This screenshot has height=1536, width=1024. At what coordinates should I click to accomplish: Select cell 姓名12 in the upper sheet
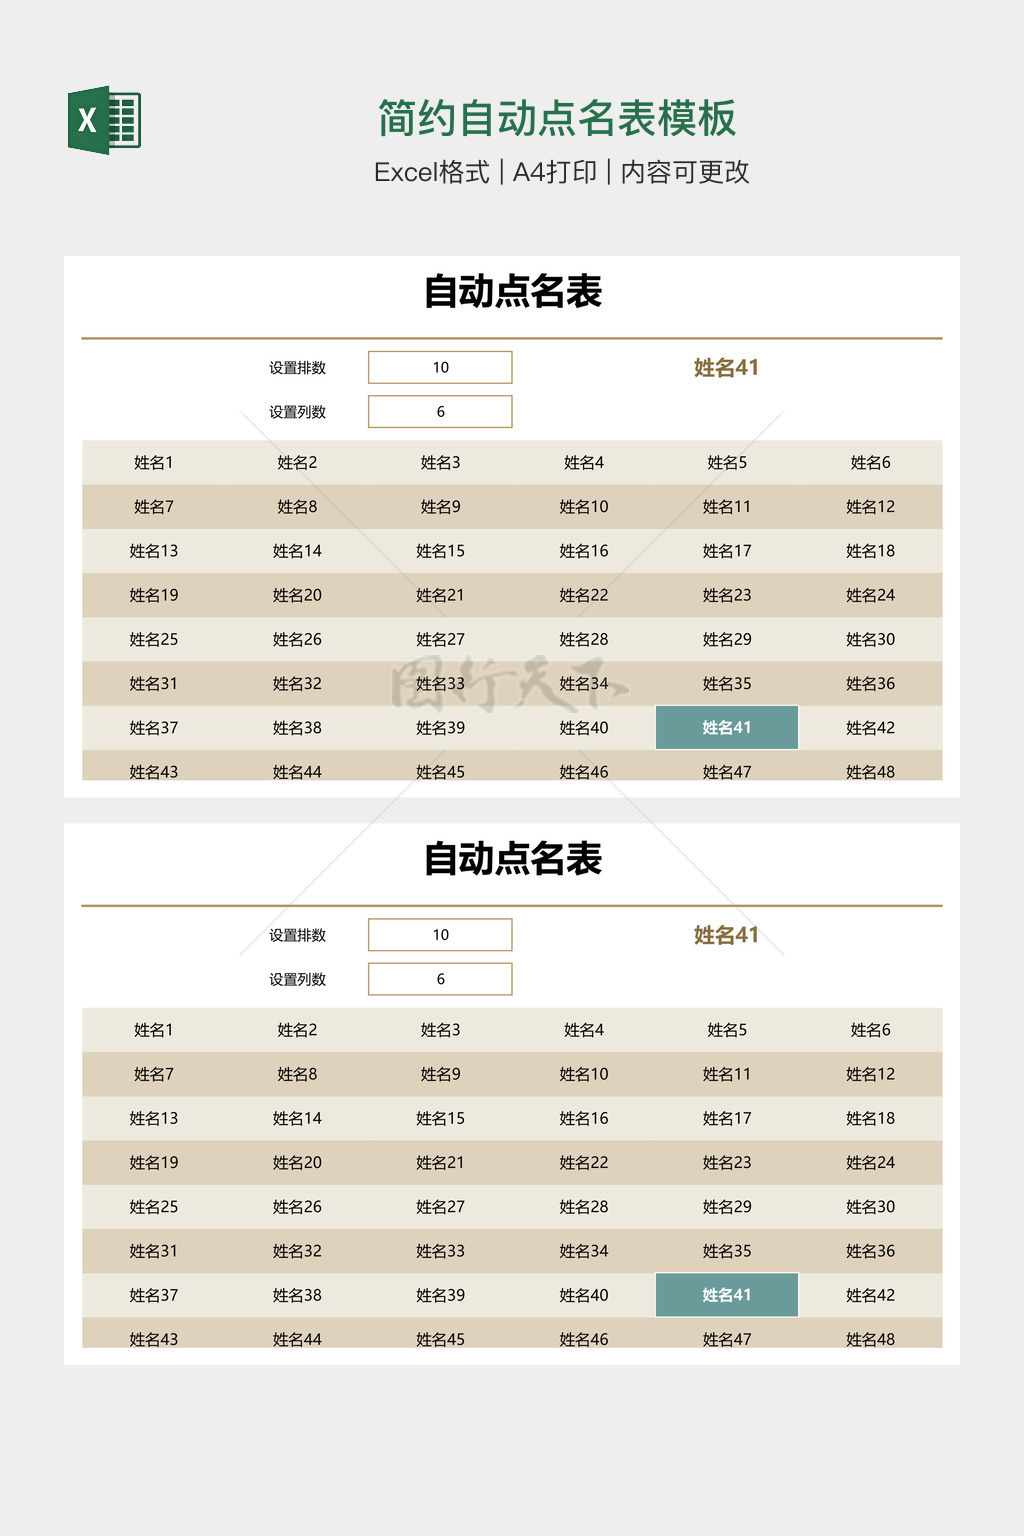[x=870, y=507]
